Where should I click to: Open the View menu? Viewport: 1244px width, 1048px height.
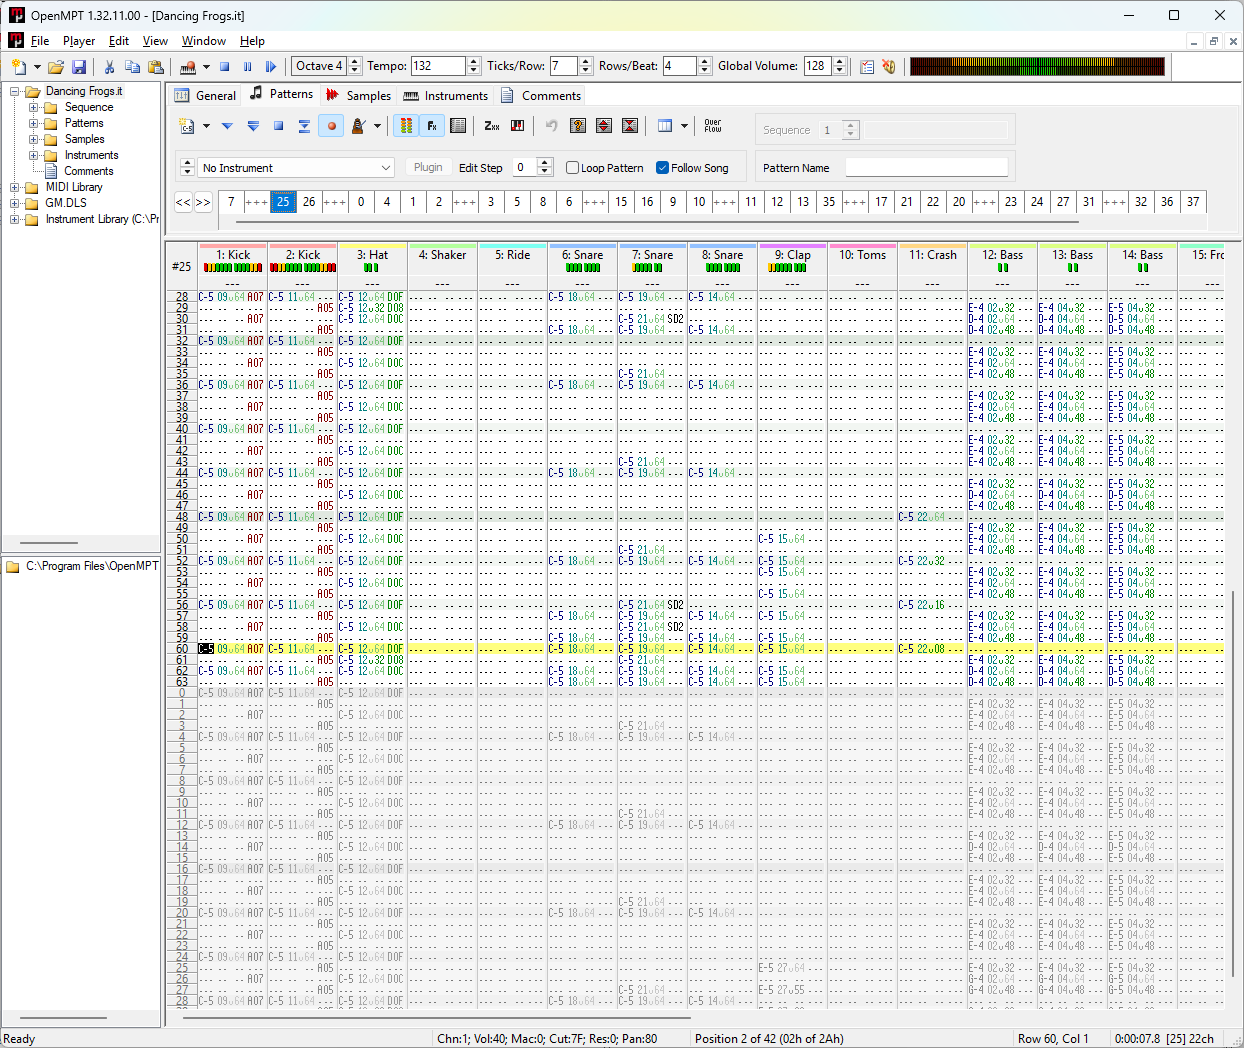[x=155, y=41]
